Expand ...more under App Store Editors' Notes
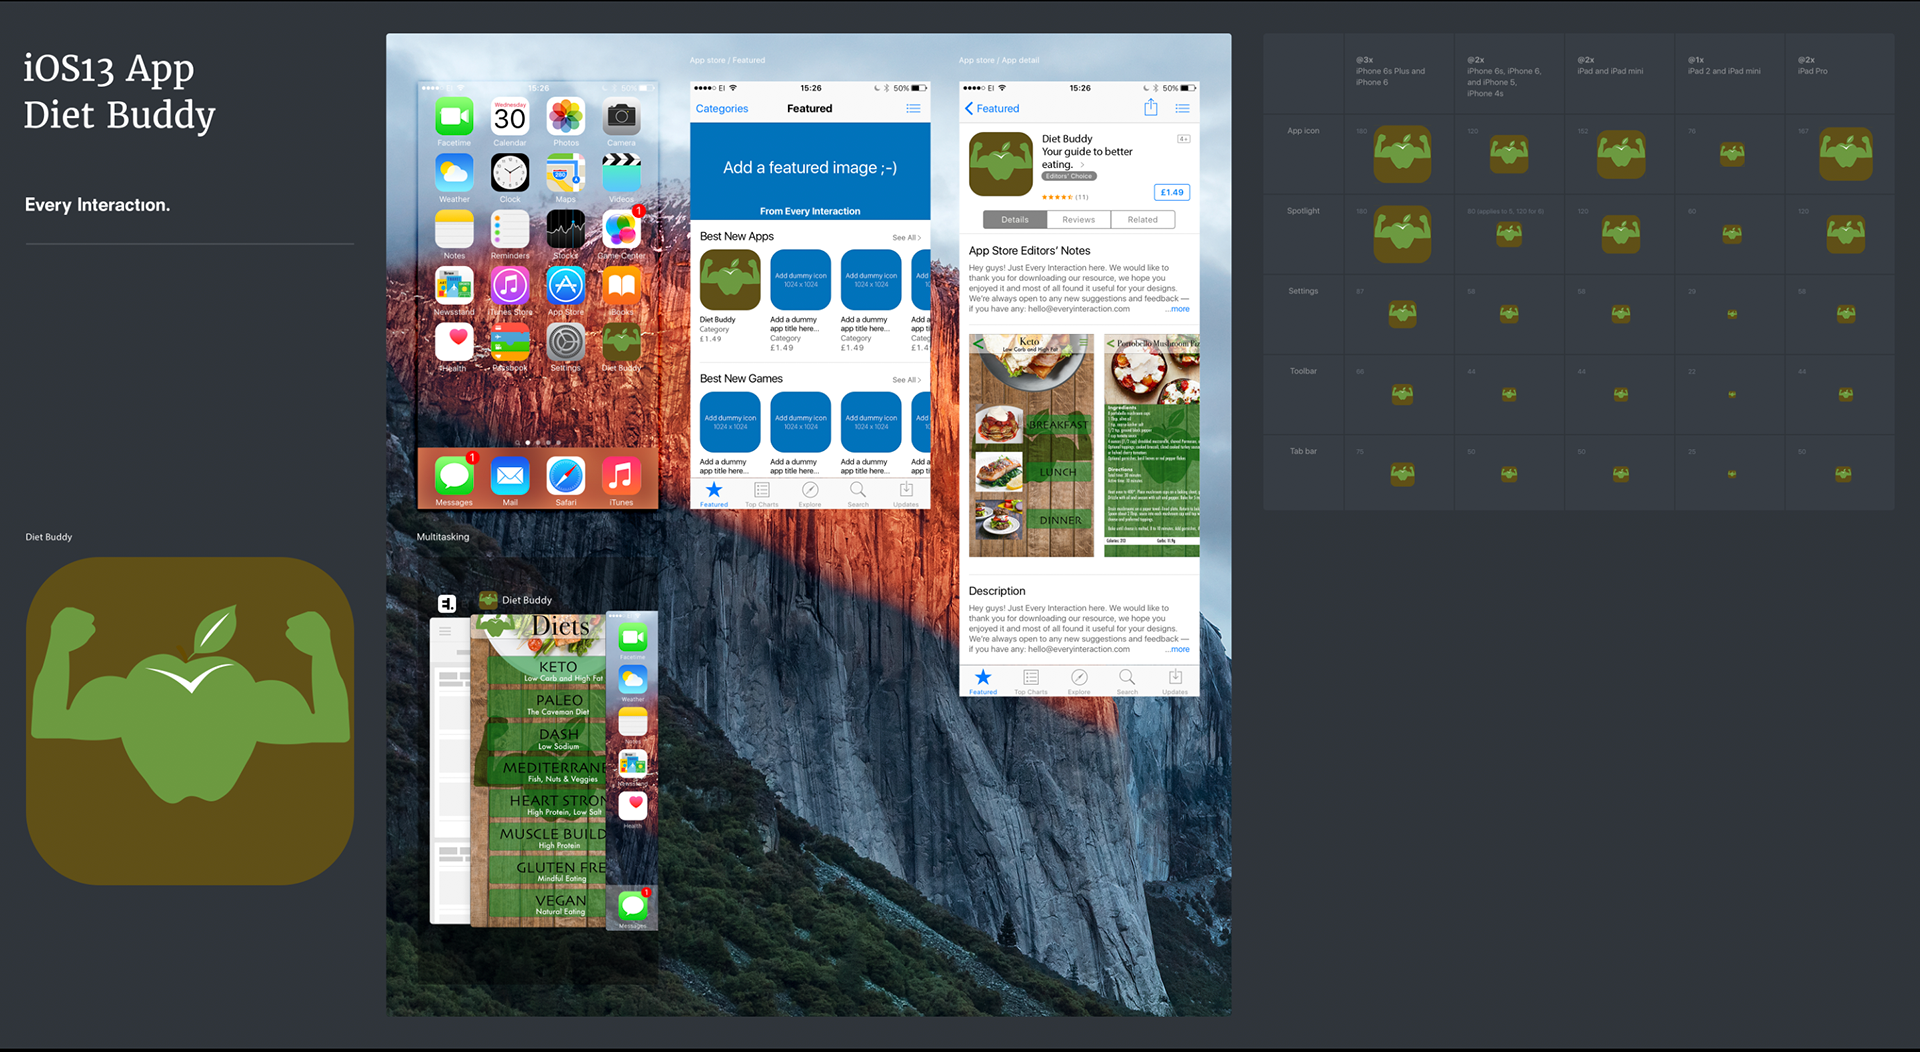The width and height of the screenshot is (1920, 1052). [1178, 309]
